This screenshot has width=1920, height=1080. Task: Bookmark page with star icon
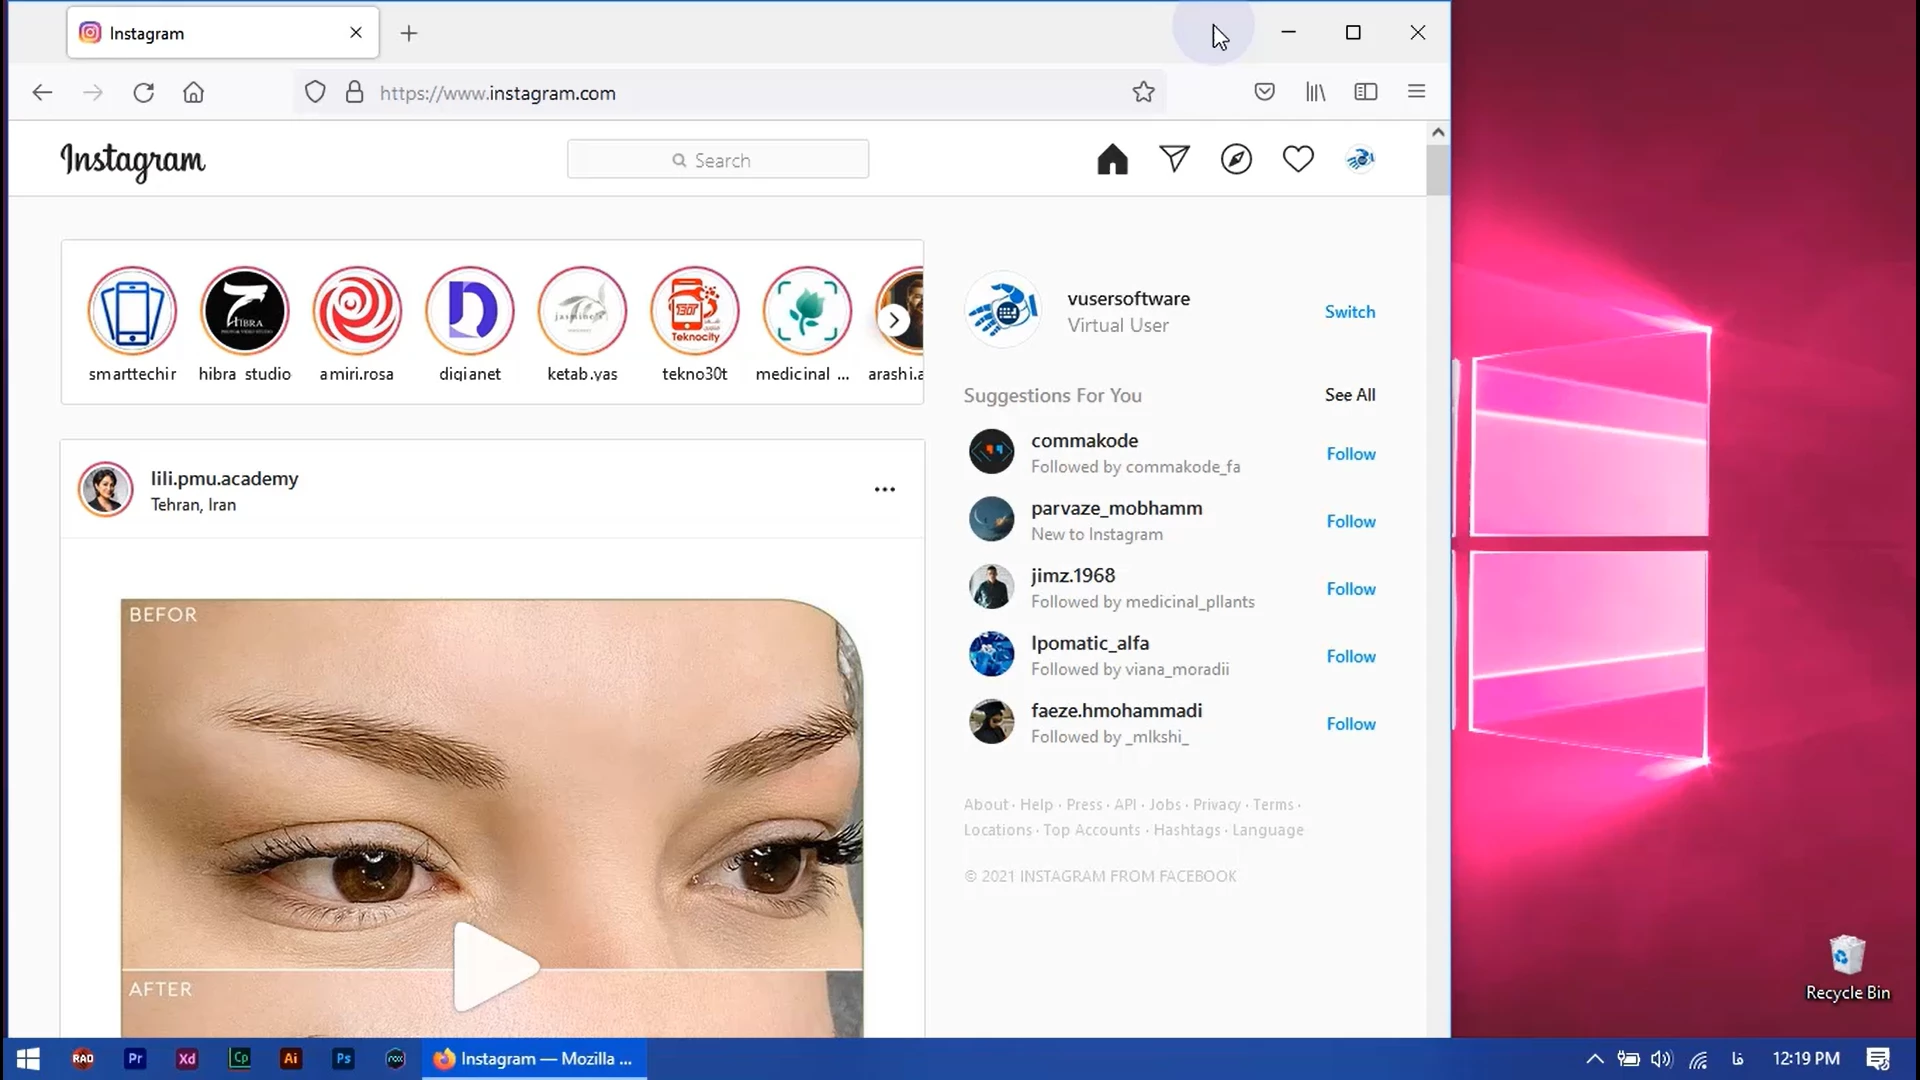(x=1143, y=92)
